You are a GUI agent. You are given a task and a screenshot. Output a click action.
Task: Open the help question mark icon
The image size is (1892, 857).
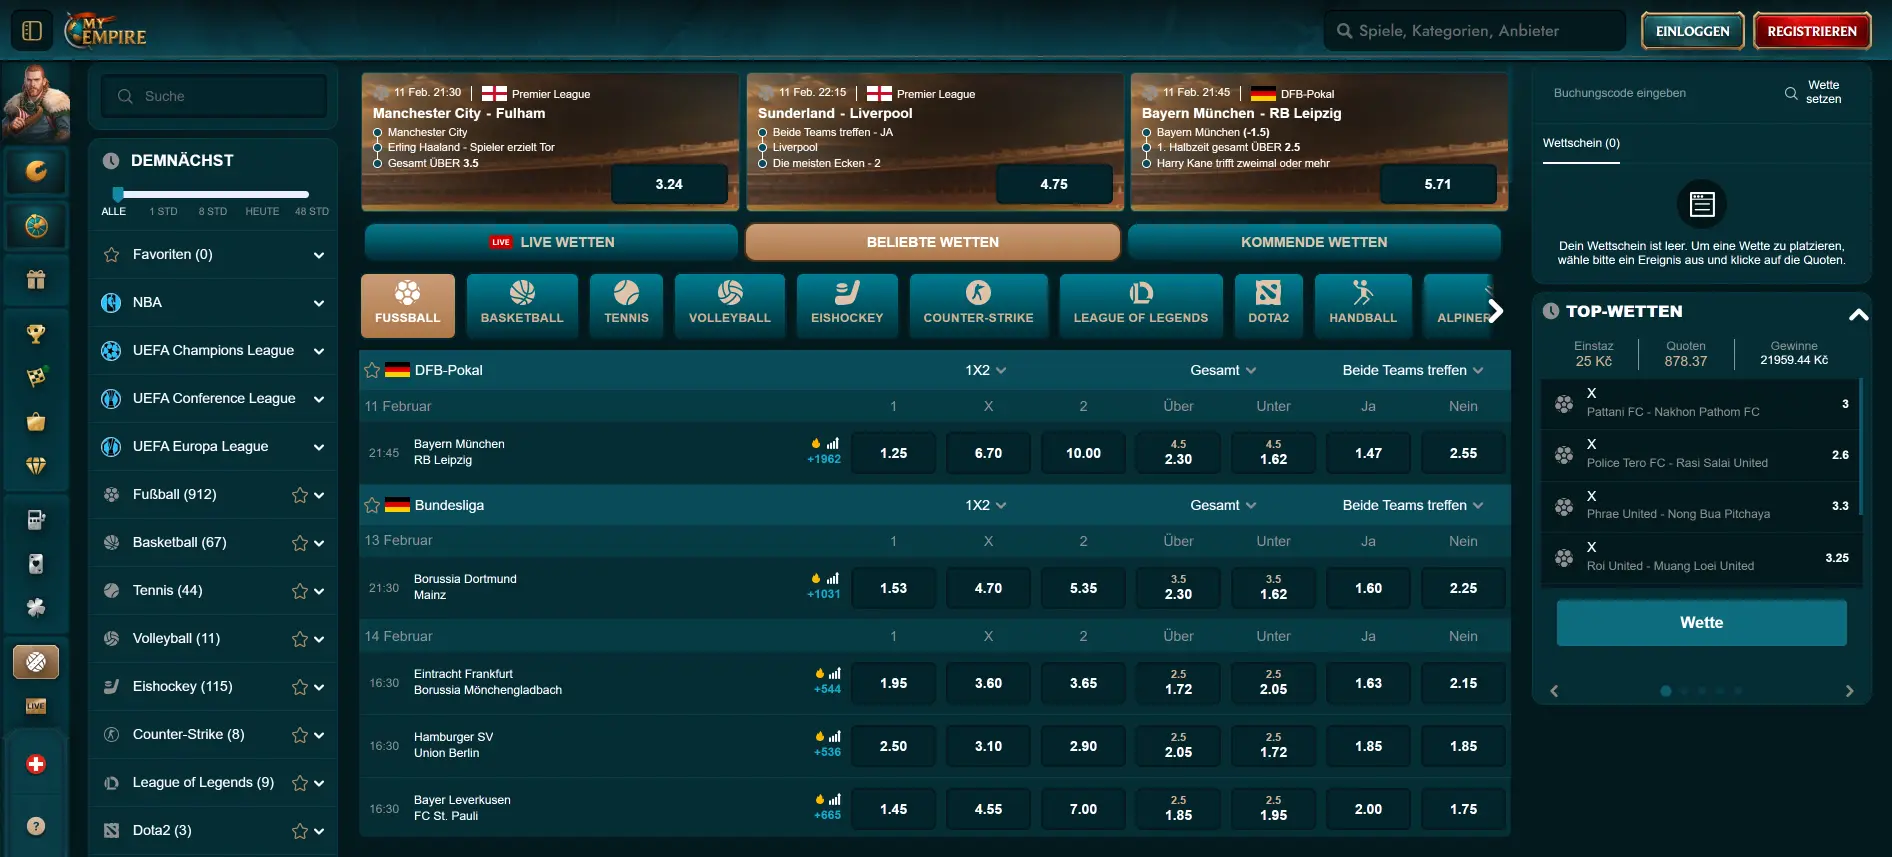pos(36,826)
